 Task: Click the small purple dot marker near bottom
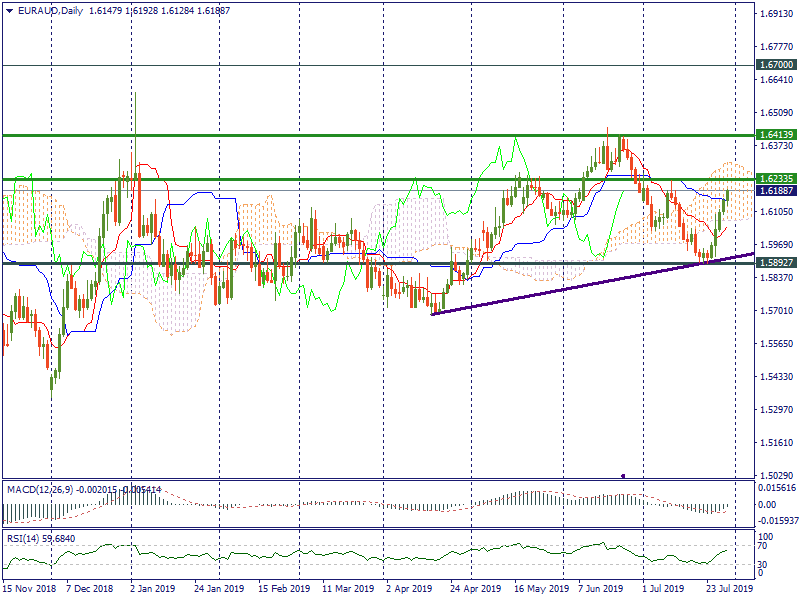coord(623,476)
